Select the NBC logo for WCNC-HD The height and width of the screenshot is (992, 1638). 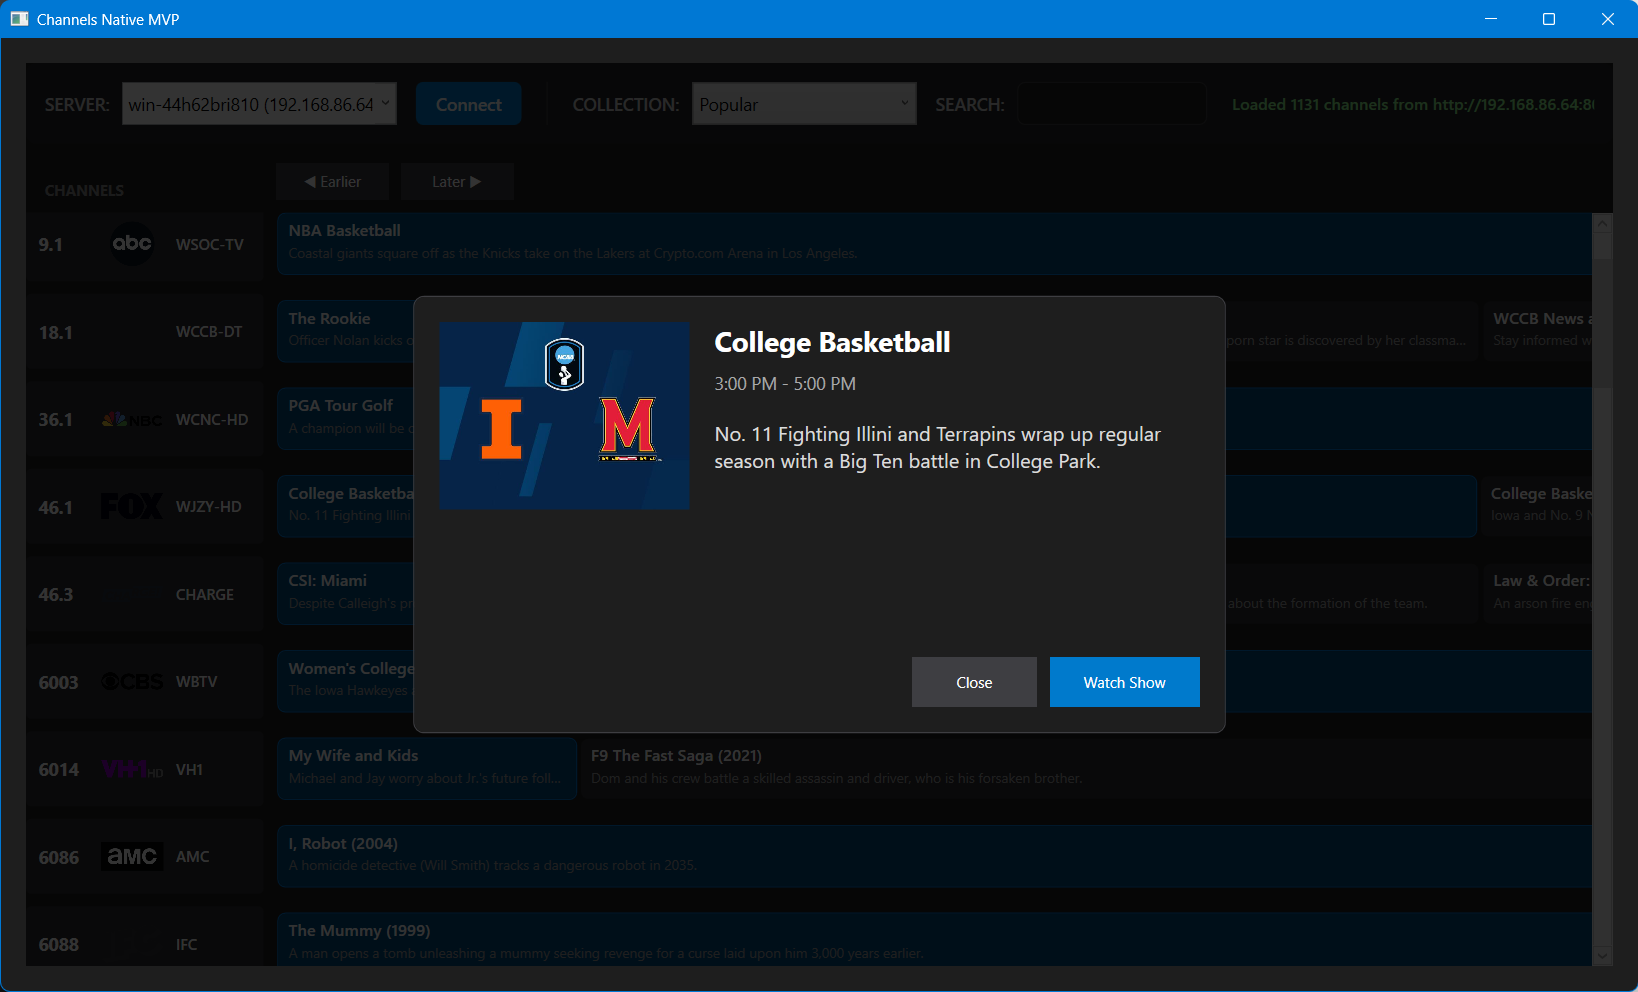(132, 420)
